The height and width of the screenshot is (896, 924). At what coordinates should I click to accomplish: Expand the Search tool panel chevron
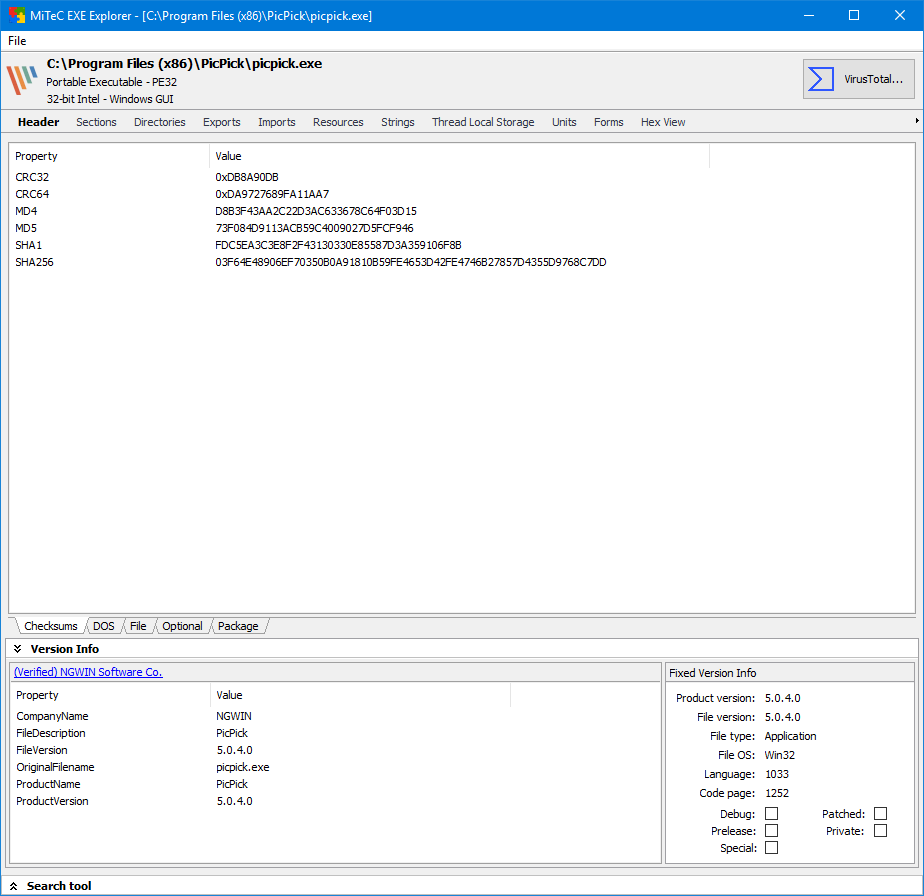14,886
